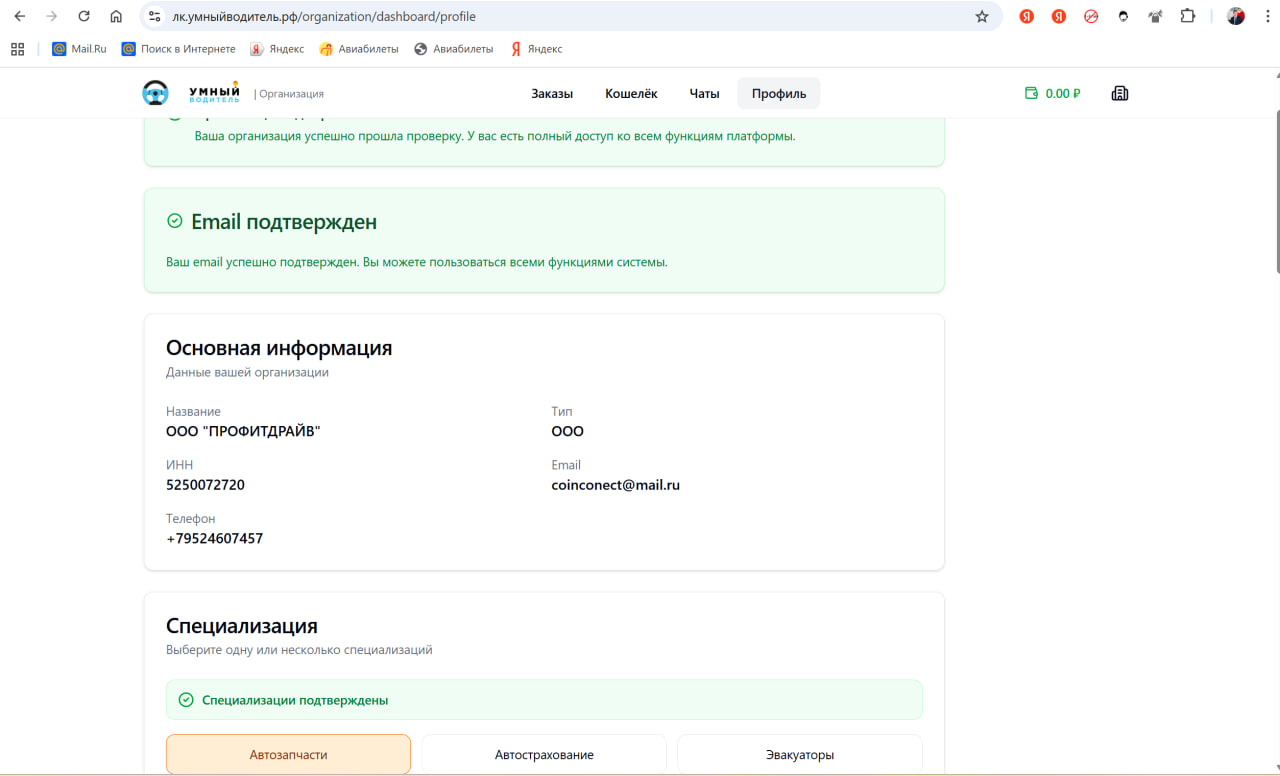Click the Специализации подтверждены banner text
Image resolution: width=1280 pixels, height=776 pixels.
click(295, 700)
